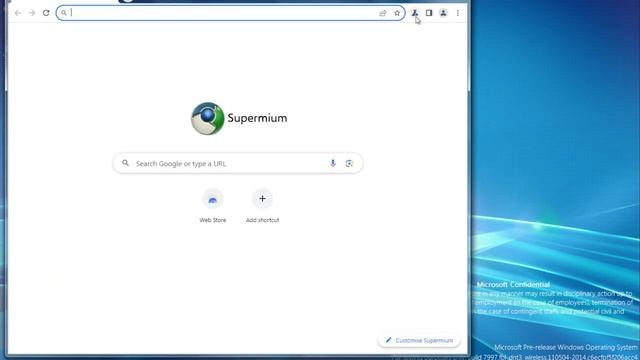Viewport: 640px width, 360px height.
Task: Click the Search Google or type a URL box
Action: [x=238, y=163]
